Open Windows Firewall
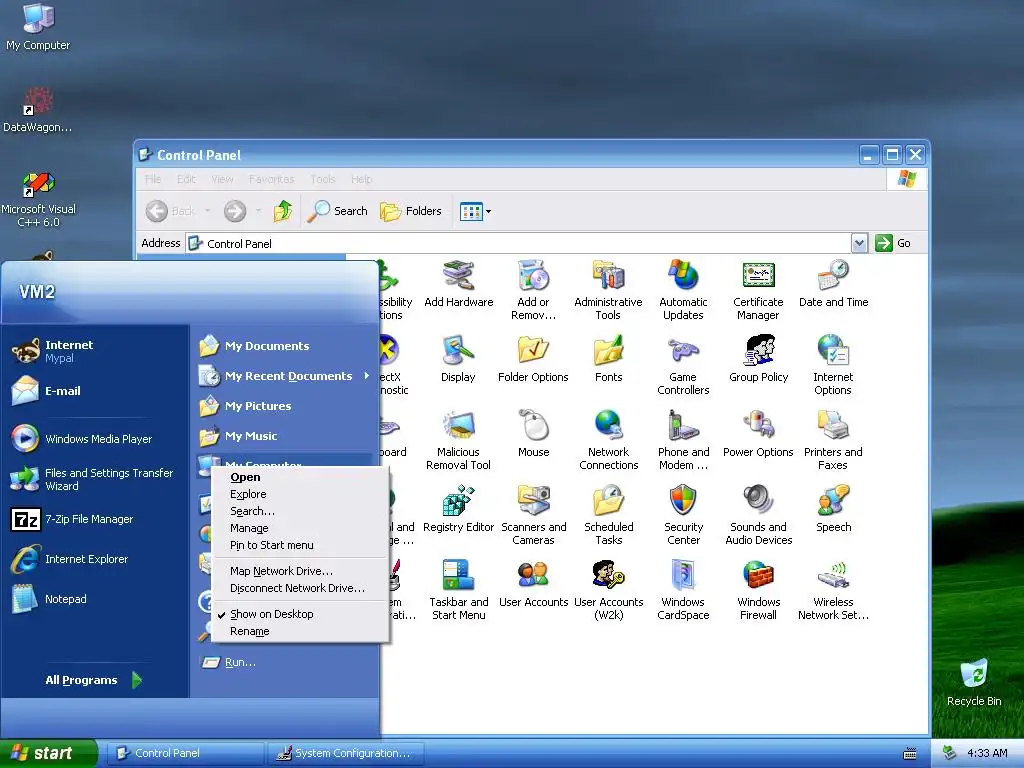Image resolution: width=1024 pixels, height=768 pixels. point(758,590)
